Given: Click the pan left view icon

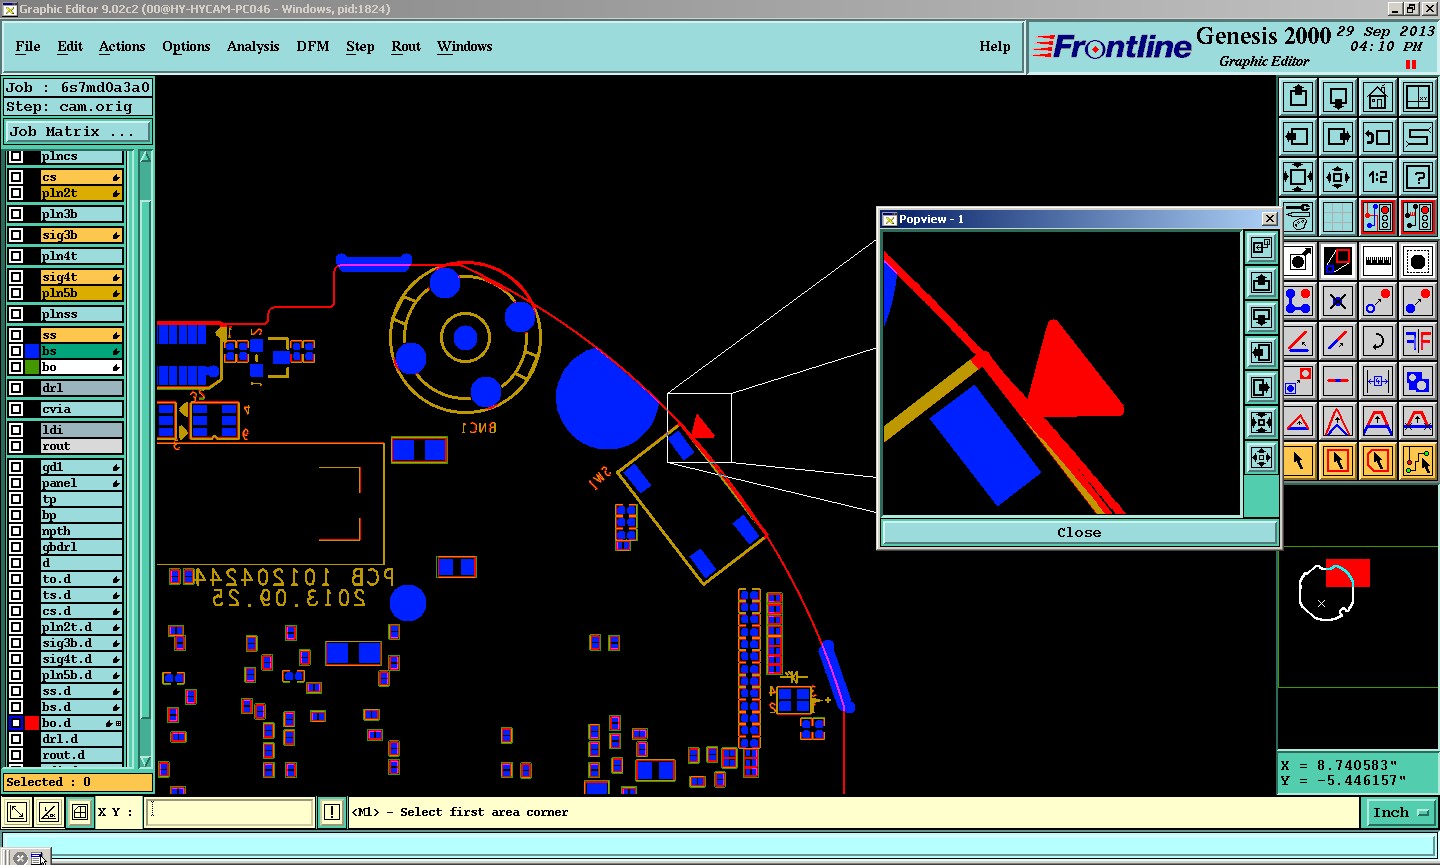Looking at the screenshot, I should 1298,137.
